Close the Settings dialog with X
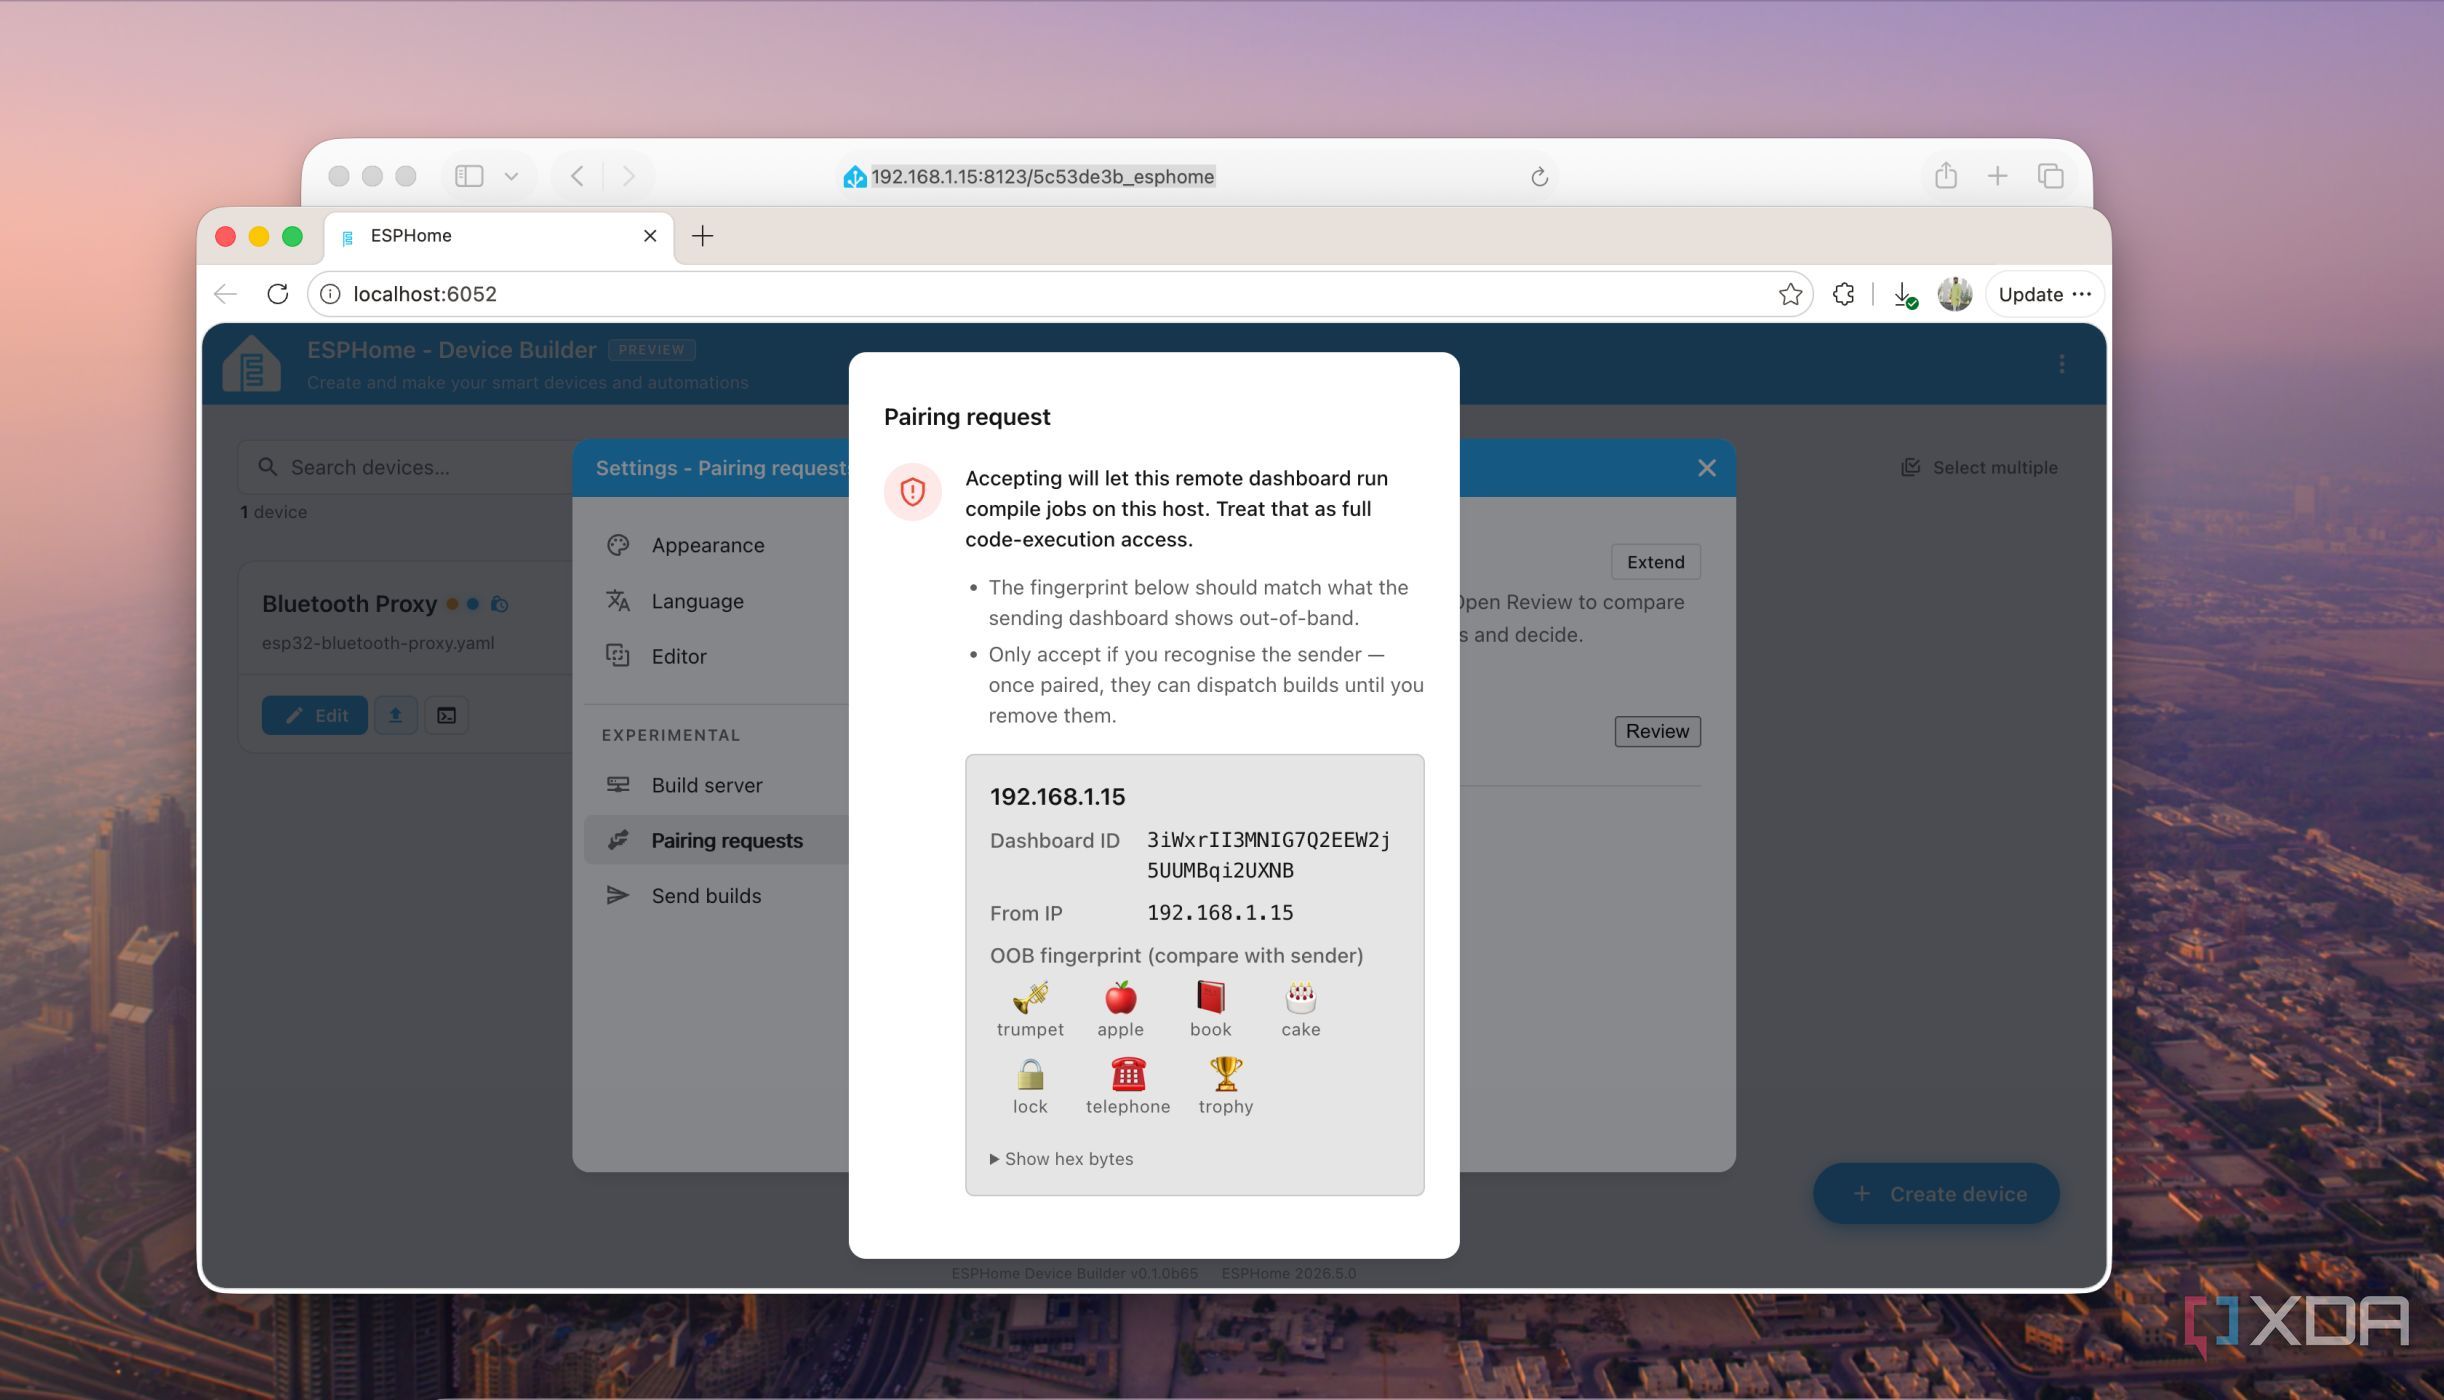 [x=1707, y=468]
